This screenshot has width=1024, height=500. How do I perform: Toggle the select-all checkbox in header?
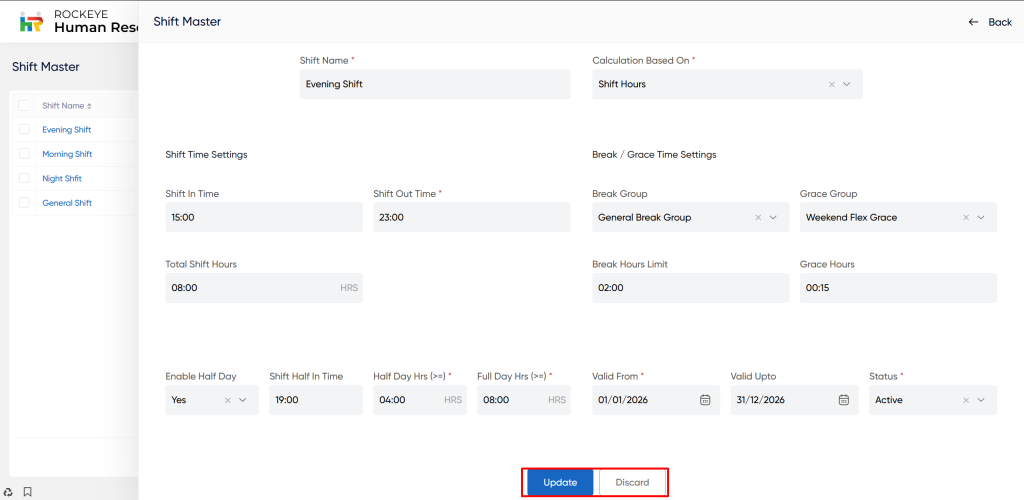pyautogui.click(x=24, y=106)
